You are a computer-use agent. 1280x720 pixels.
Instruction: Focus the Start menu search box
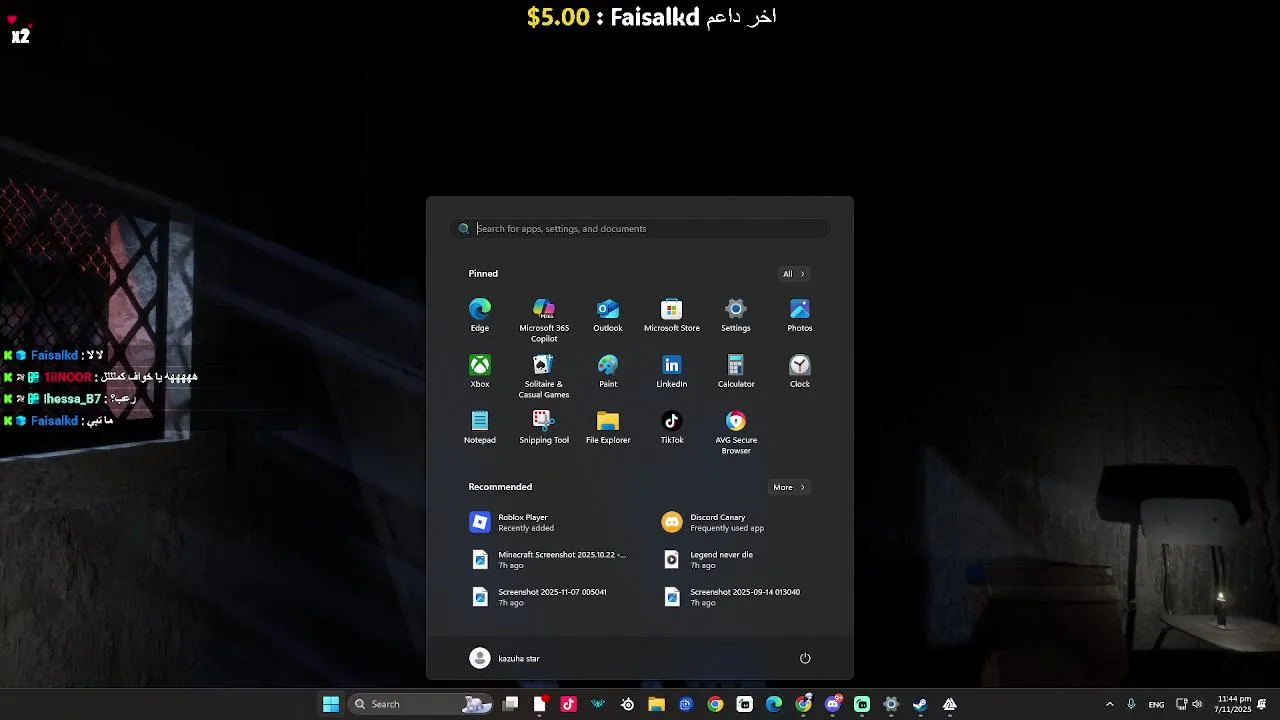[x=640, y=228]
